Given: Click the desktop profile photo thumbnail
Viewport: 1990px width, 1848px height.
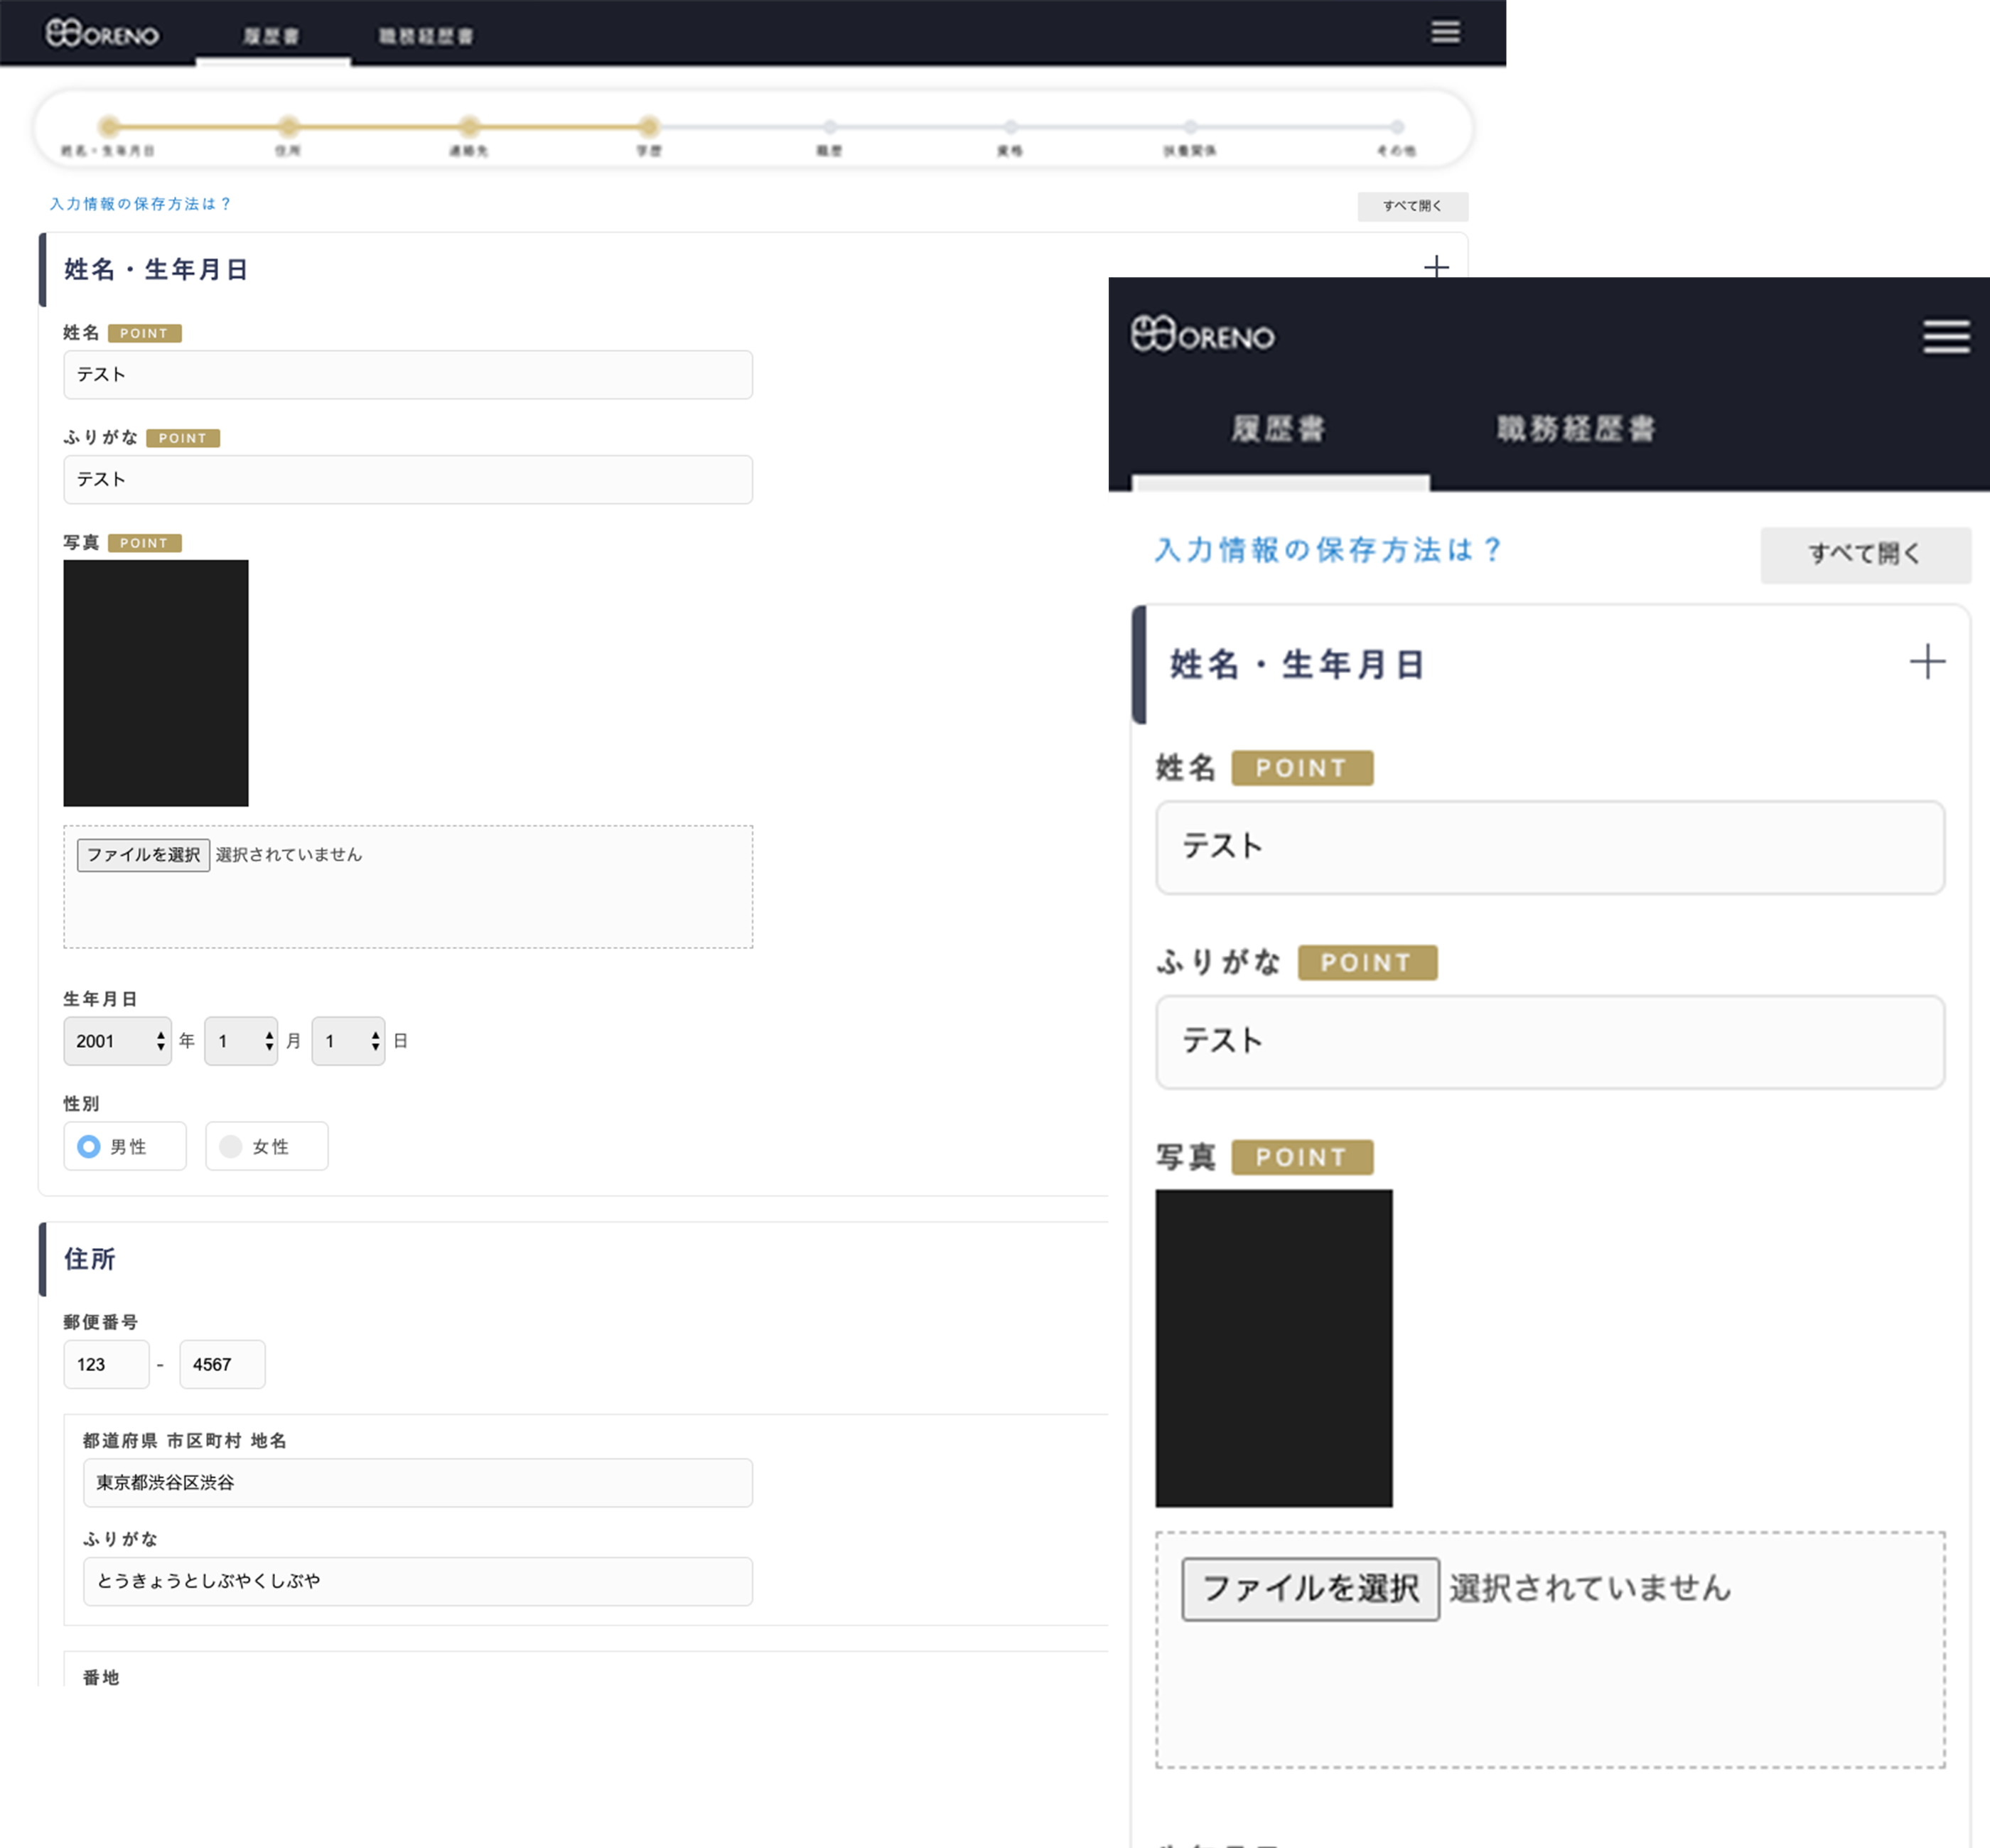Looking at the screenshot, I should click(x=156, y=683).
